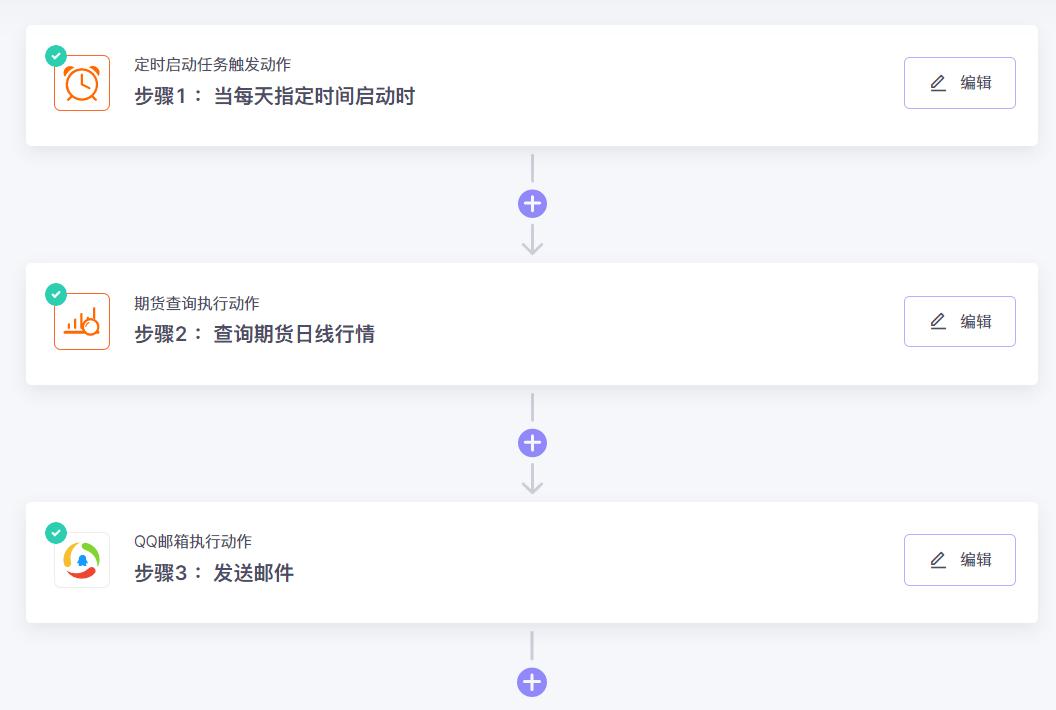This screenshot has height=710, width=1056.
Task: Click 编辑 on the 期货查询执行动作 step
Action: pyautogui.click(x=959, y=321)
